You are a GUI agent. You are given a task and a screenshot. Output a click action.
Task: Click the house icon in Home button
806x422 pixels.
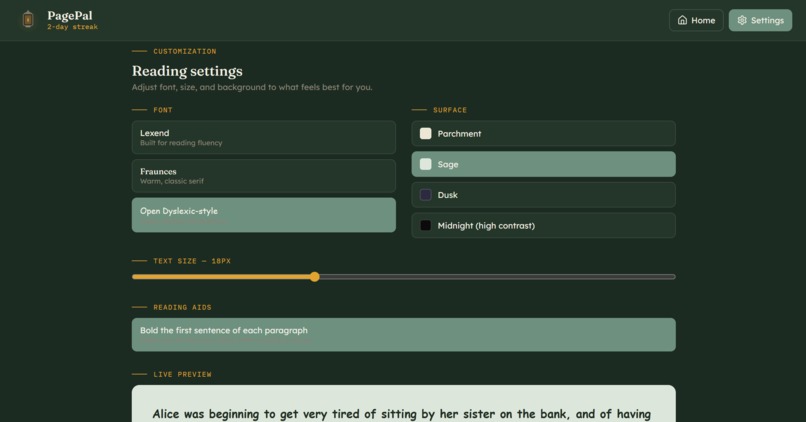(682, 20)
